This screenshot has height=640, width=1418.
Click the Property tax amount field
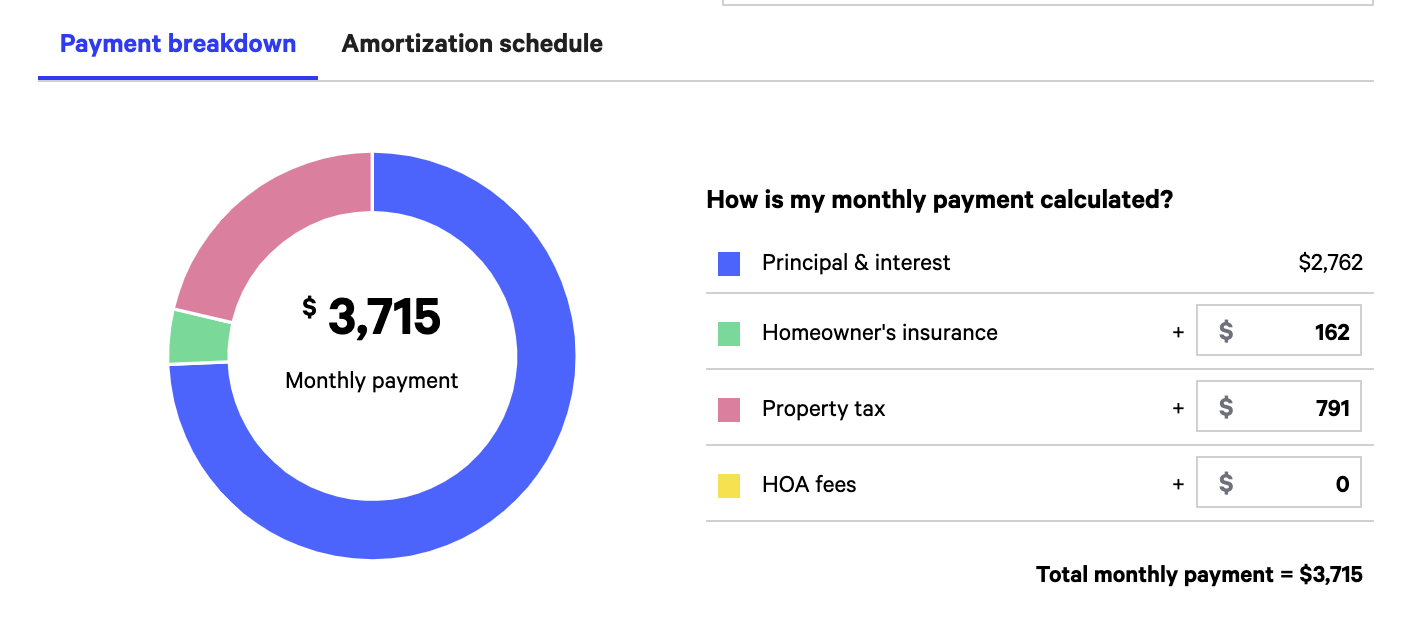pyautogui.click(x=1279, y=408)
